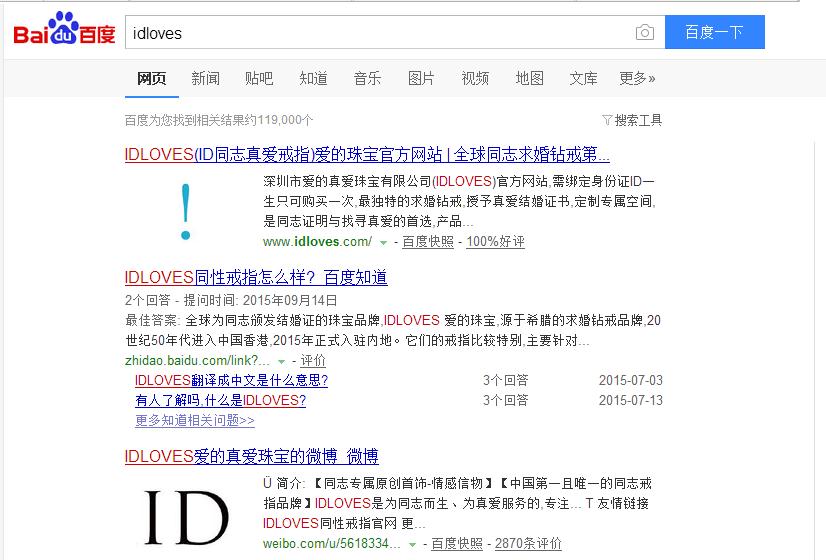
Task: Open IDLOVES爱的真爱珠宝的微博 result title
Action: point(251,456)
